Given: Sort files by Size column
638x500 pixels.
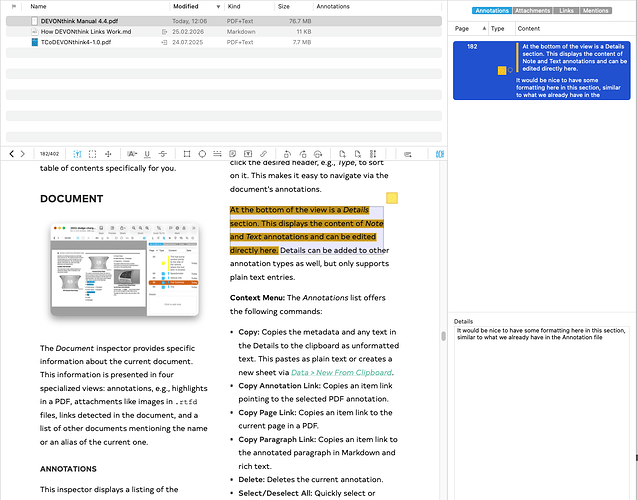Looking at the screenshot, I should click(284, 6).
